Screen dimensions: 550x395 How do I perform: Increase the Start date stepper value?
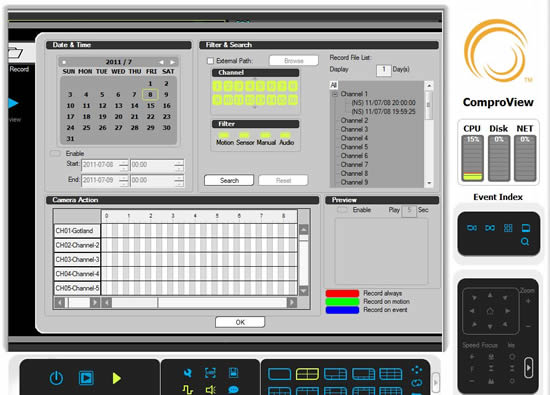click(123, 162)
